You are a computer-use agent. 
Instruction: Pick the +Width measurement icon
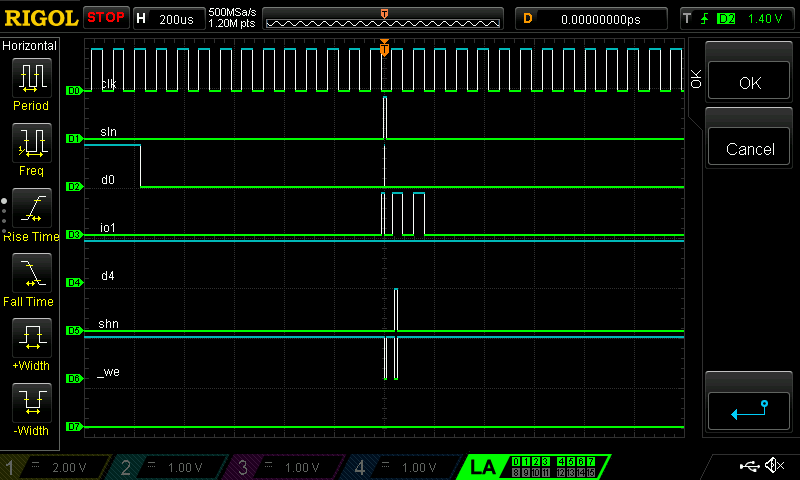click(x=31, y=344)
